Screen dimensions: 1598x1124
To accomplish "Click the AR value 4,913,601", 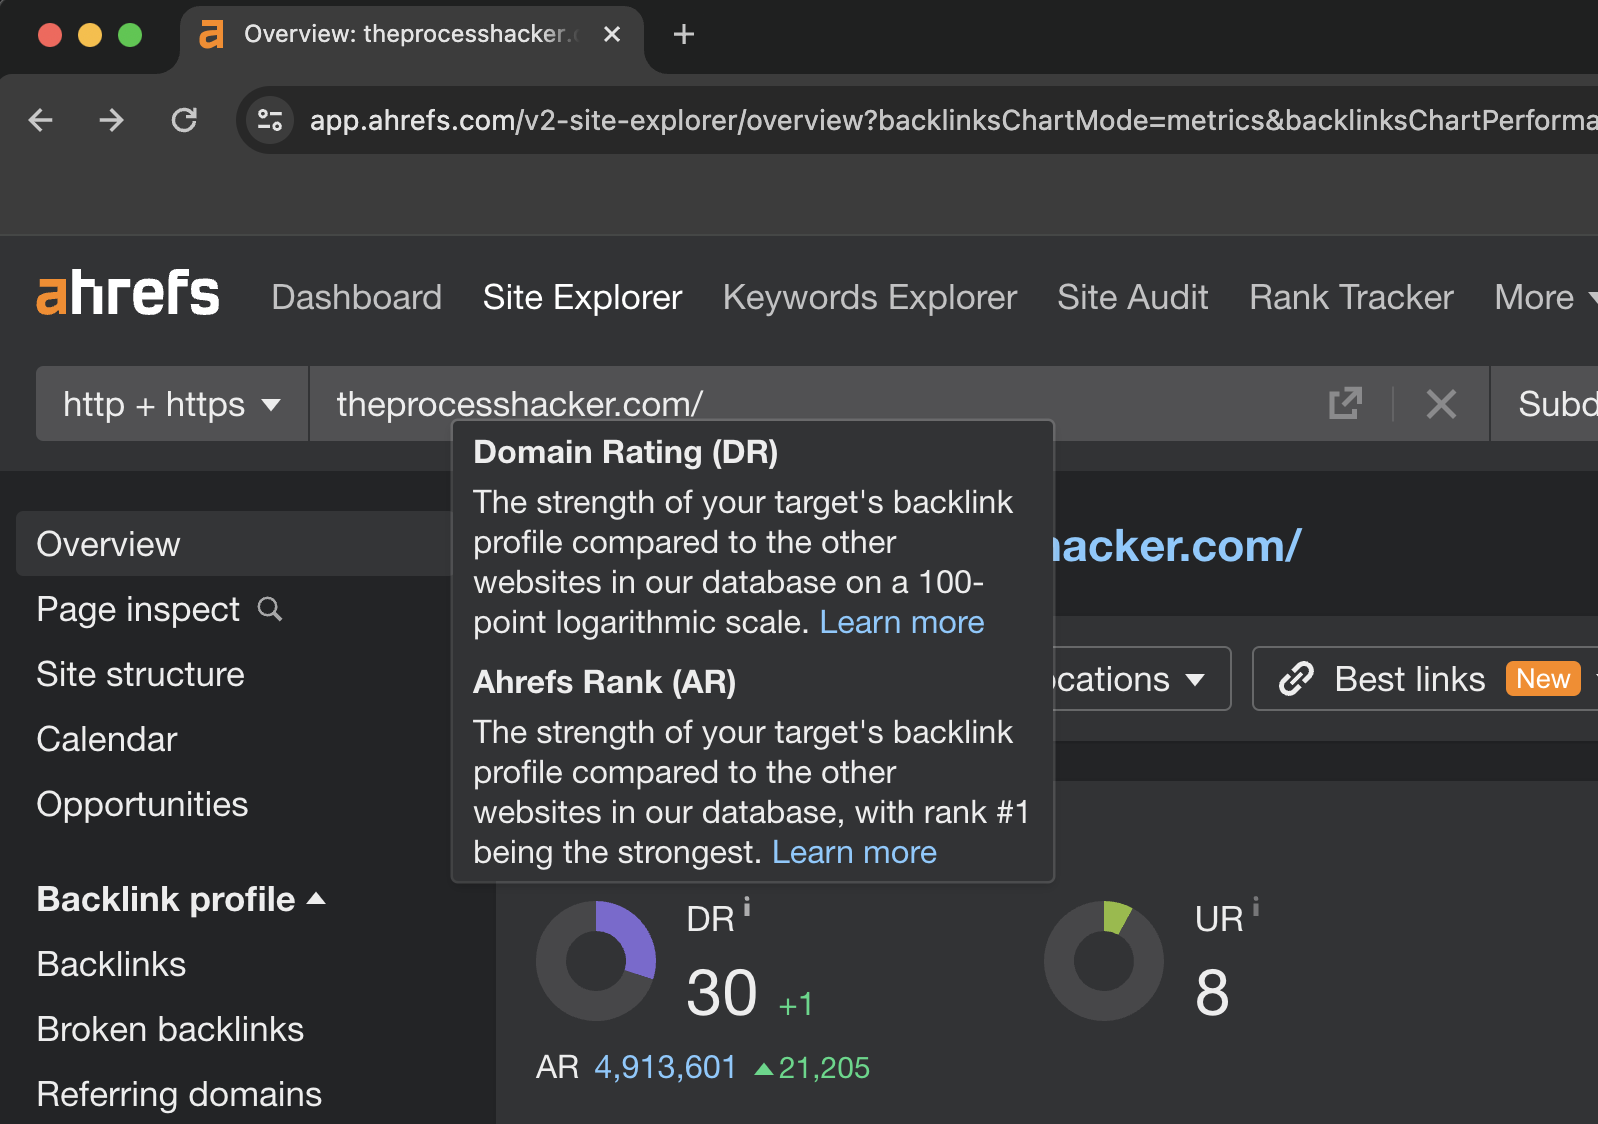I will [665, 1067].
